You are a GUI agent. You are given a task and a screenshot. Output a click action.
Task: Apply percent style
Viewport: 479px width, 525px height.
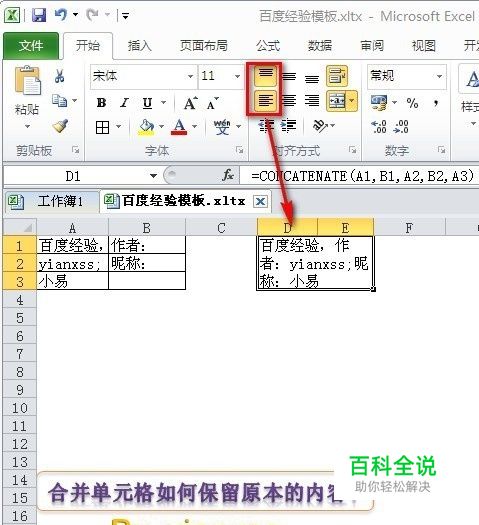pos(412,103)
